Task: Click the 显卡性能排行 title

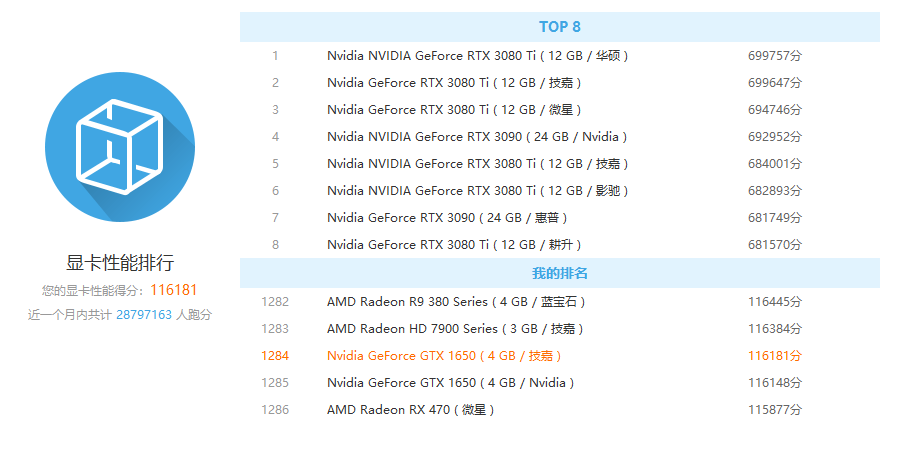Action: (x=120, y=263)
